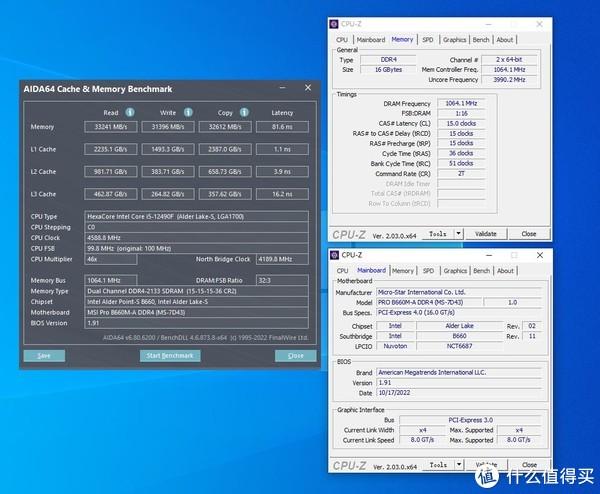Switch to CPU tab in upper CPU-Z window
This screenshot has width=600, height=494.
pos(342,40)
